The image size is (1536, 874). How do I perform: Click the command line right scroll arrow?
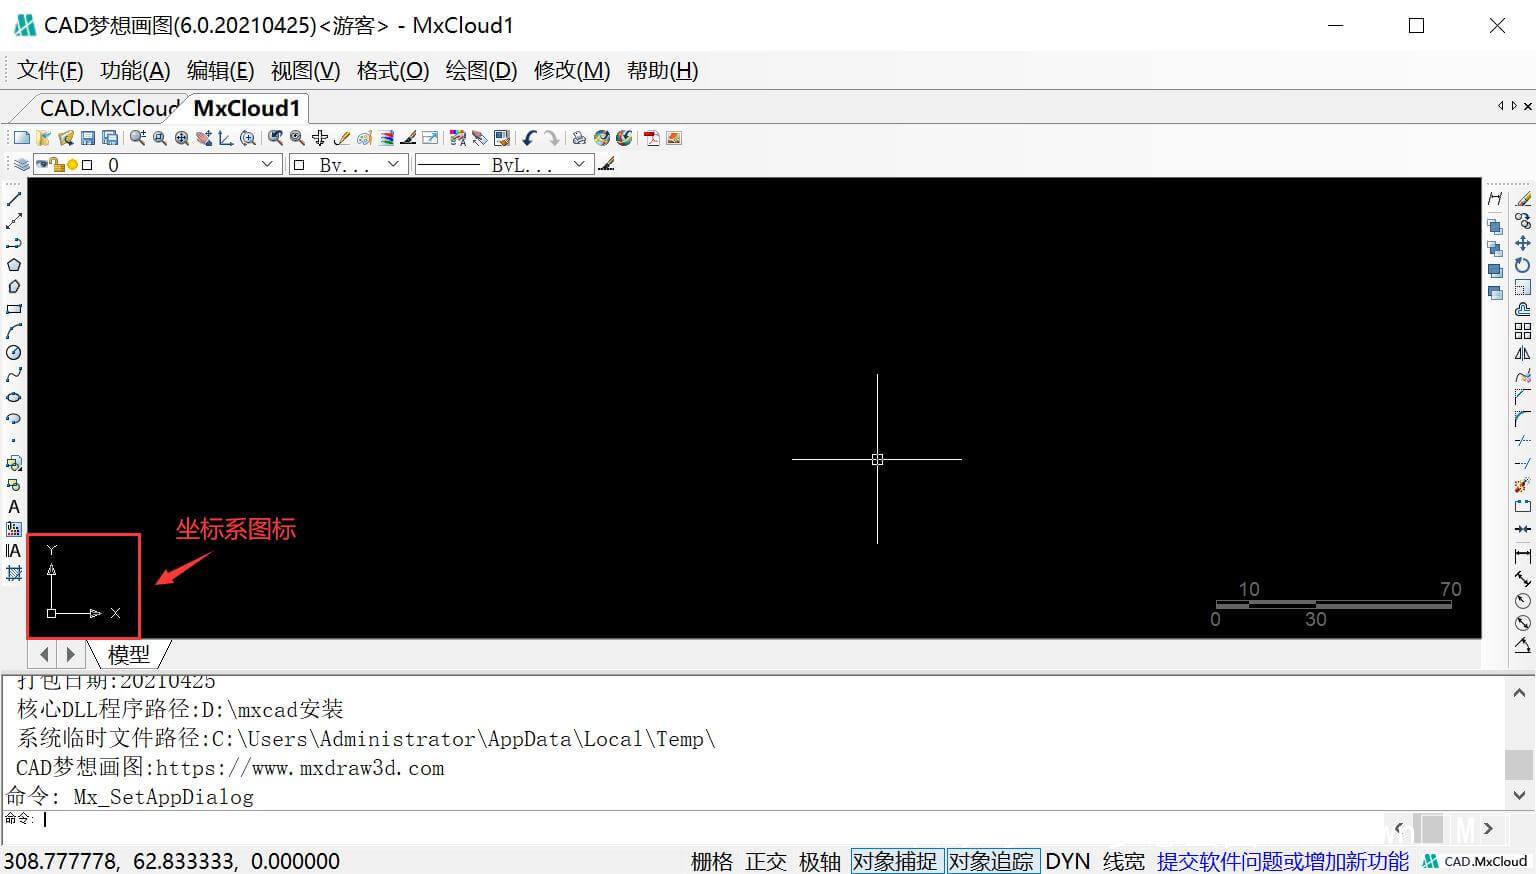(1488, 828)
